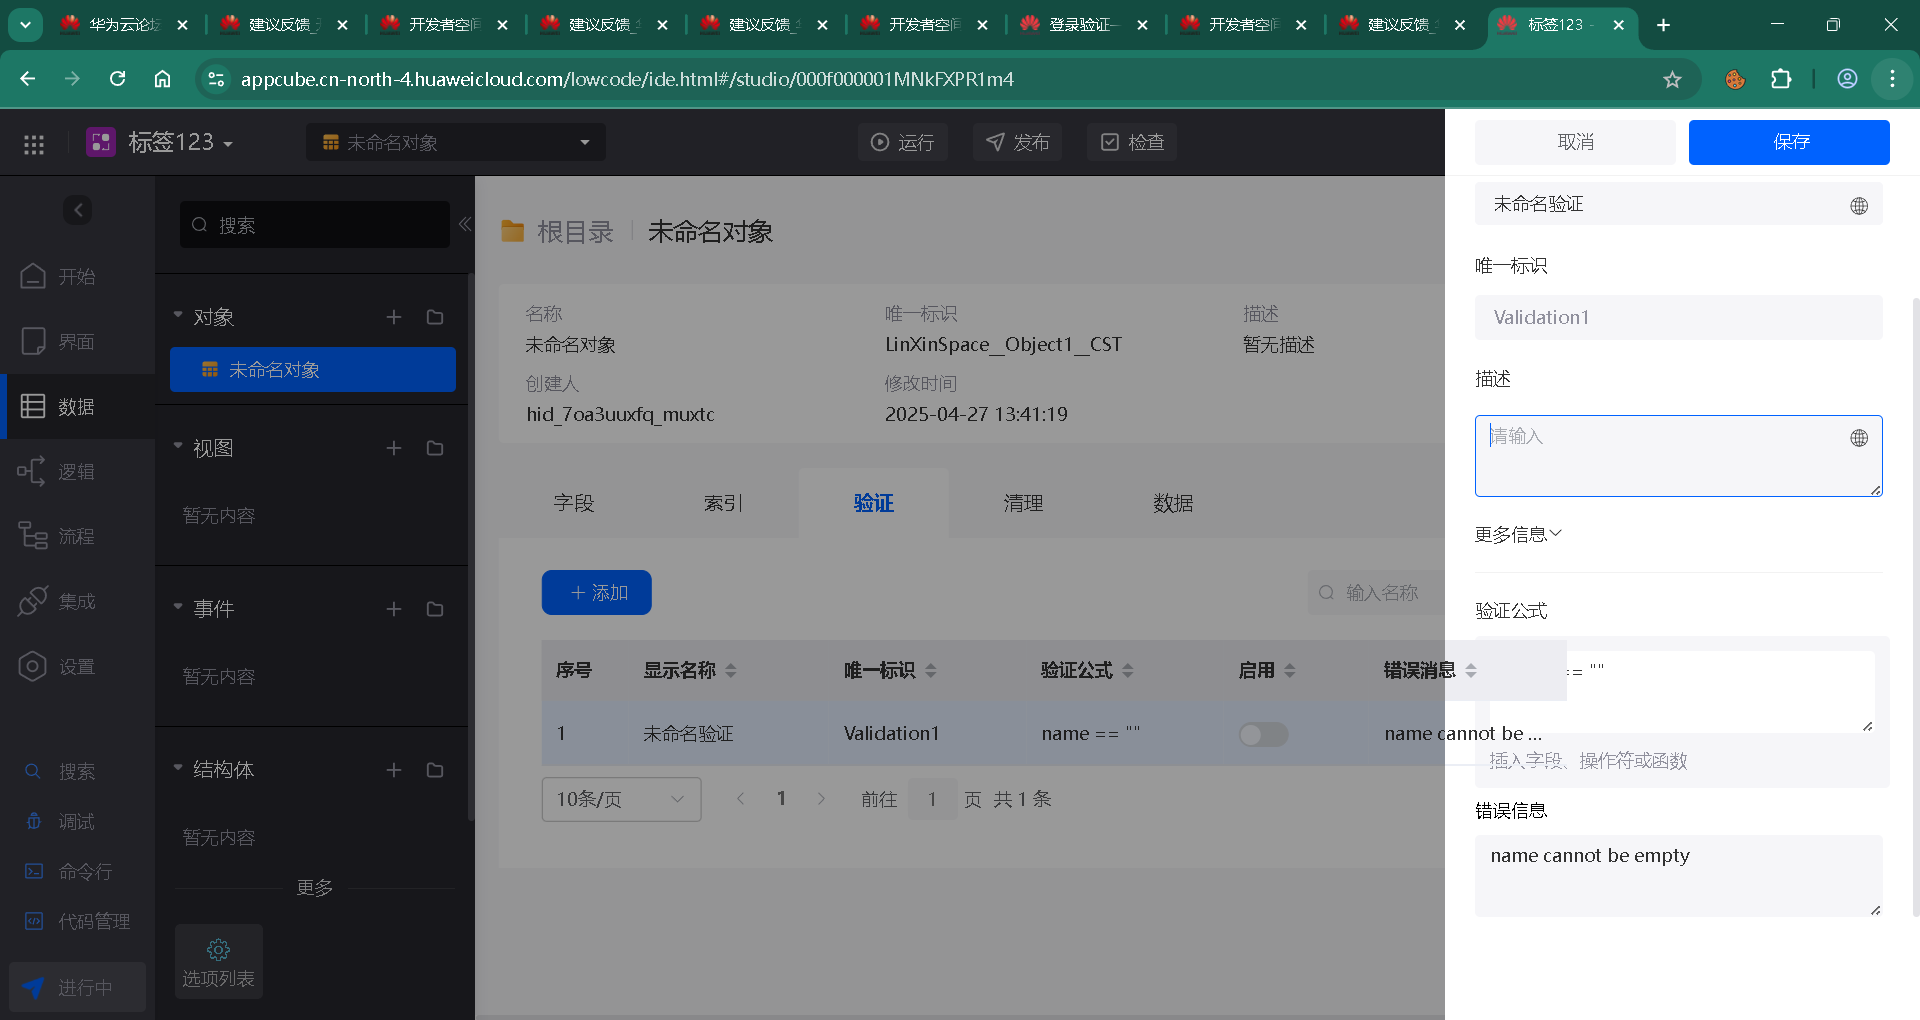Click the globe icon beside 未命名验证 name
The height and width of the screenshot is (1020, 1920).
point(1859,206)
